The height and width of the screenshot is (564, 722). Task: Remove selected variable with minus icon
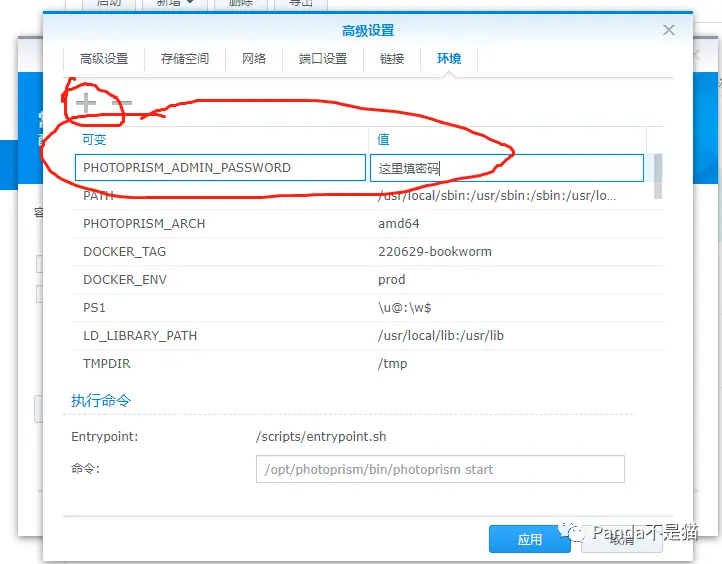pyautogui.click(x=122, y=103)
